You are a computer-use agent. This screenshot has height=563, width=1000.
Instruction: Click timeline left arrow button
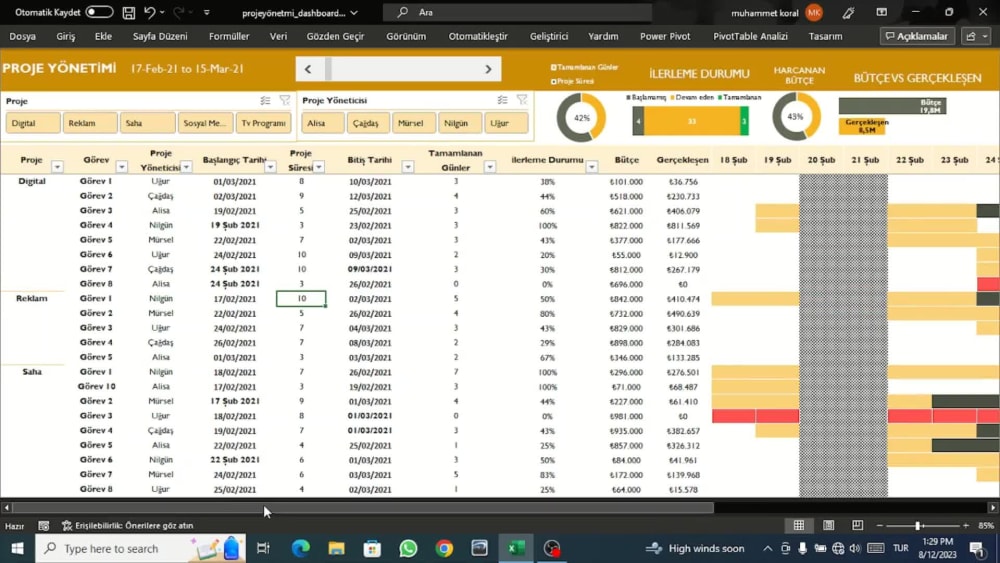pyautogui.click(x=308, y=69)
